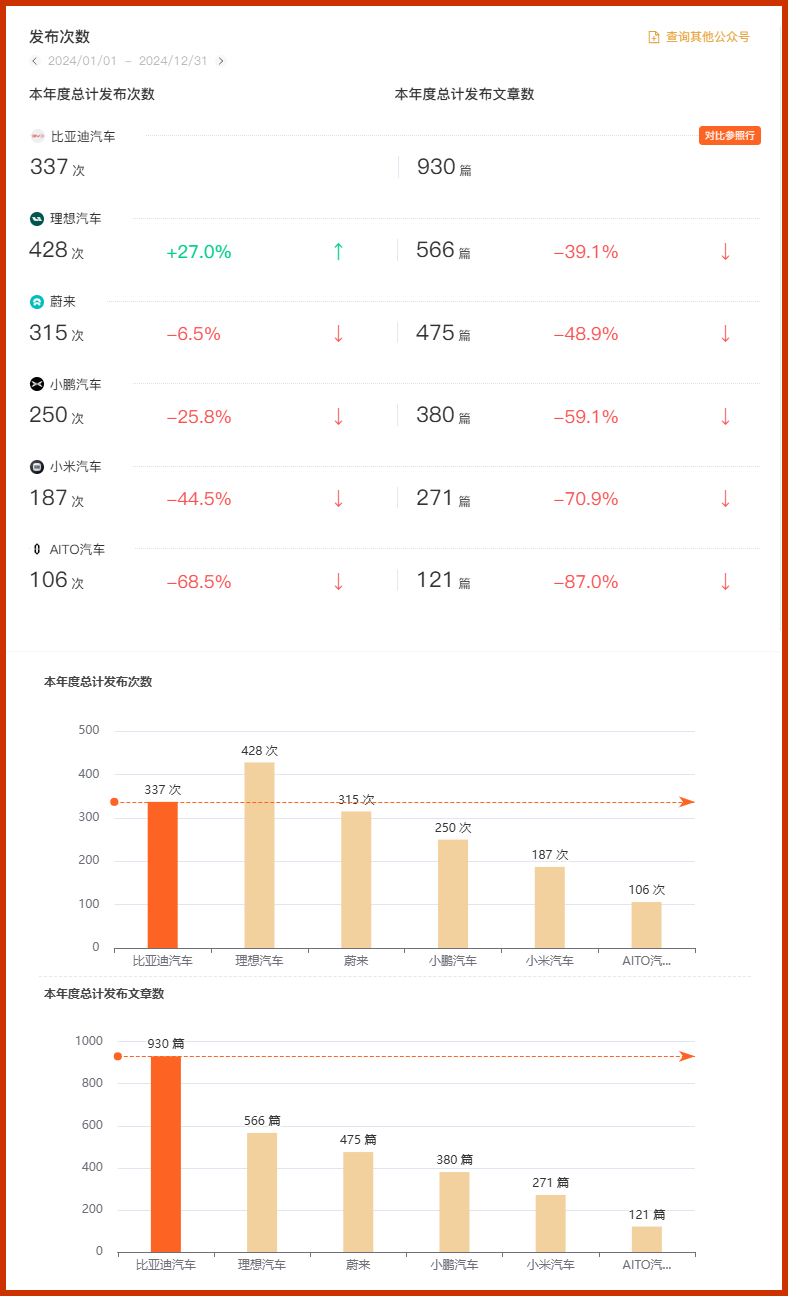Click green up arrow beside +27.0%

[338, 251]
